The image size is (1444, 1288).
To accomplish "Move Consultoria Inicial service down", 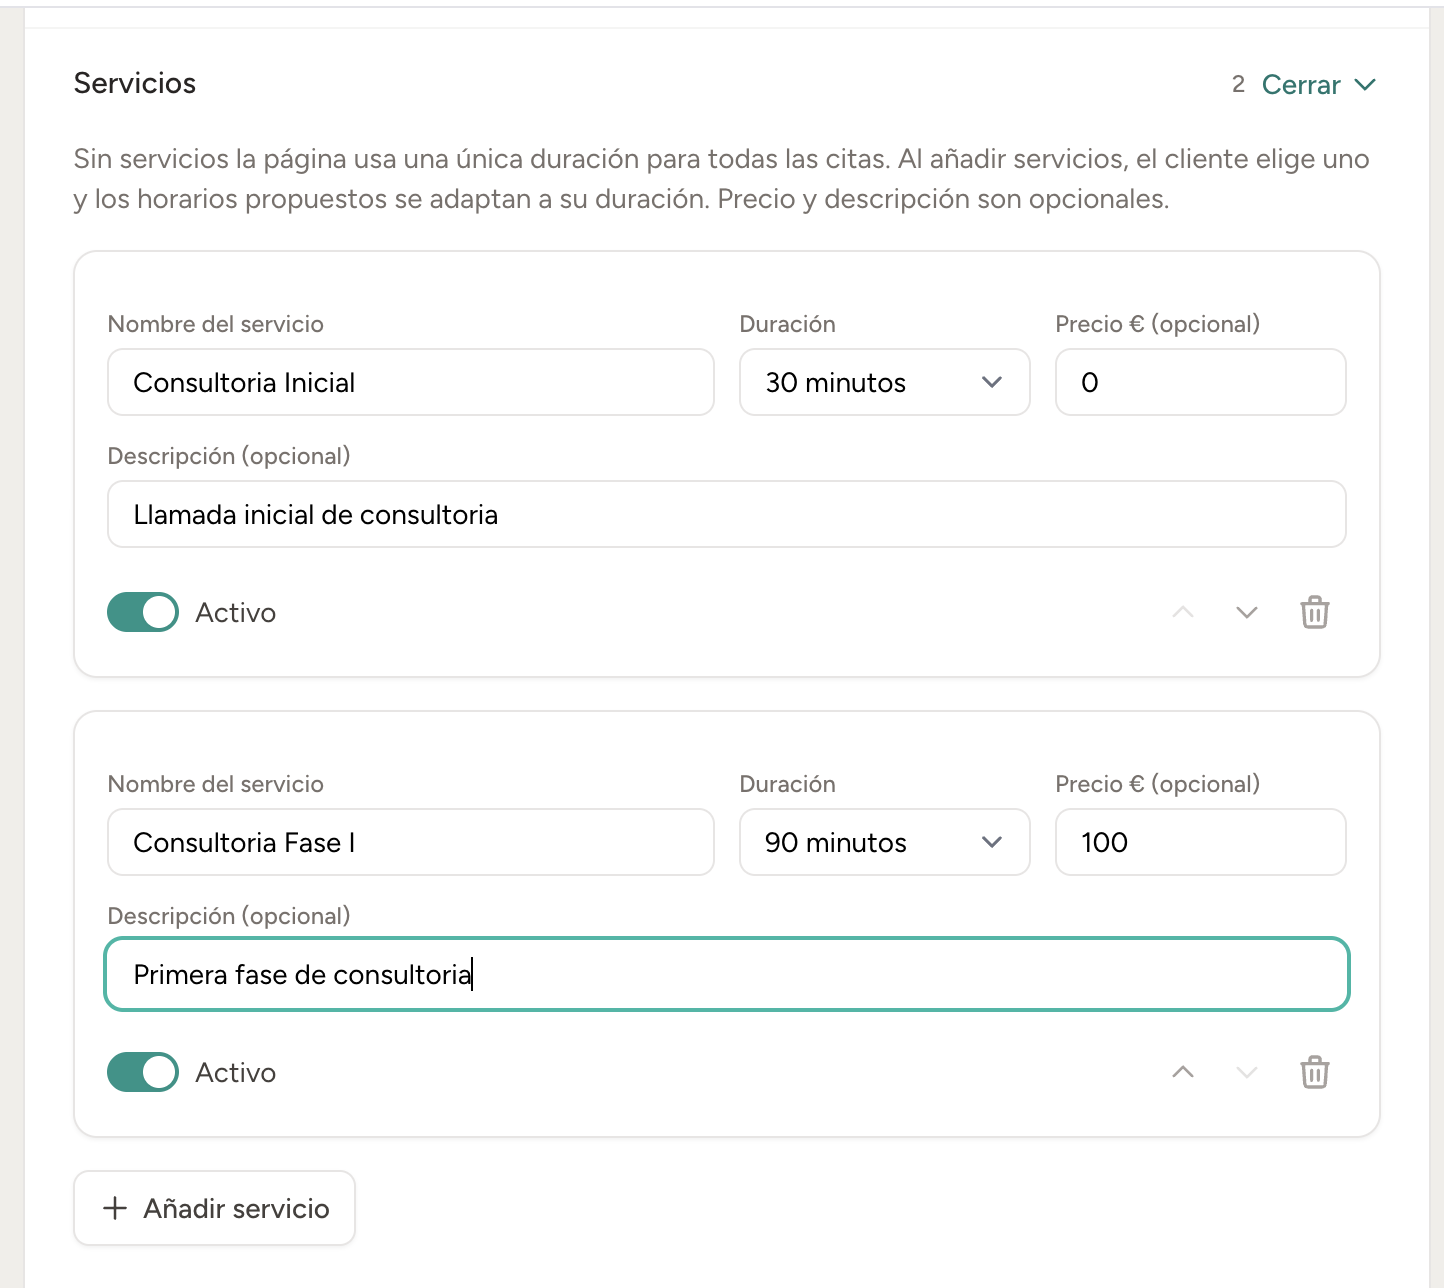I will 1246,612.
